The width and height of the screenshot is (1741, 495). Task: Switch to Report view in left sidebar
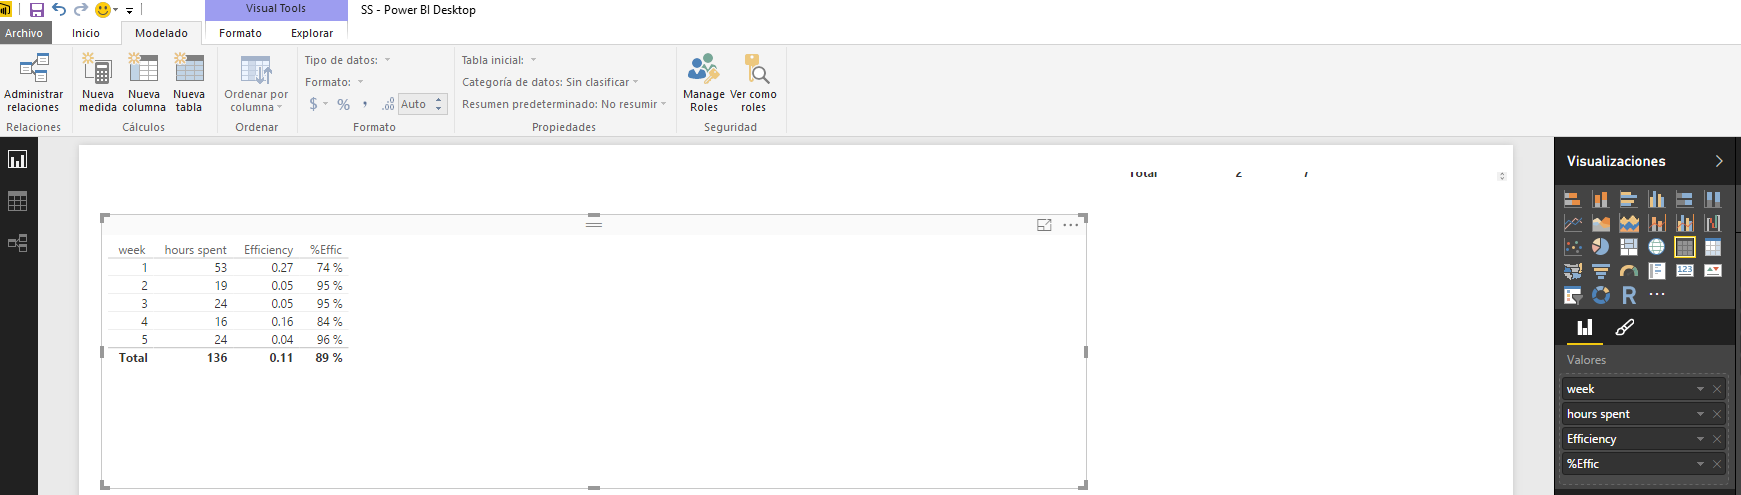coord(18,160)
